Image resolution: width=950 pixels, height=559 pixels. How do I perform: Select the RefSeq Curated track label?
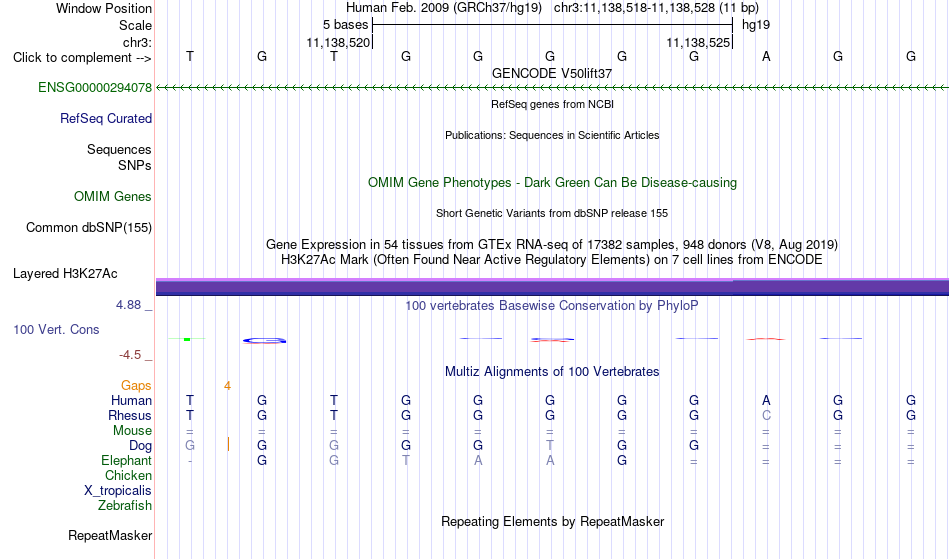pyautogui.click(x=105, y=118)
